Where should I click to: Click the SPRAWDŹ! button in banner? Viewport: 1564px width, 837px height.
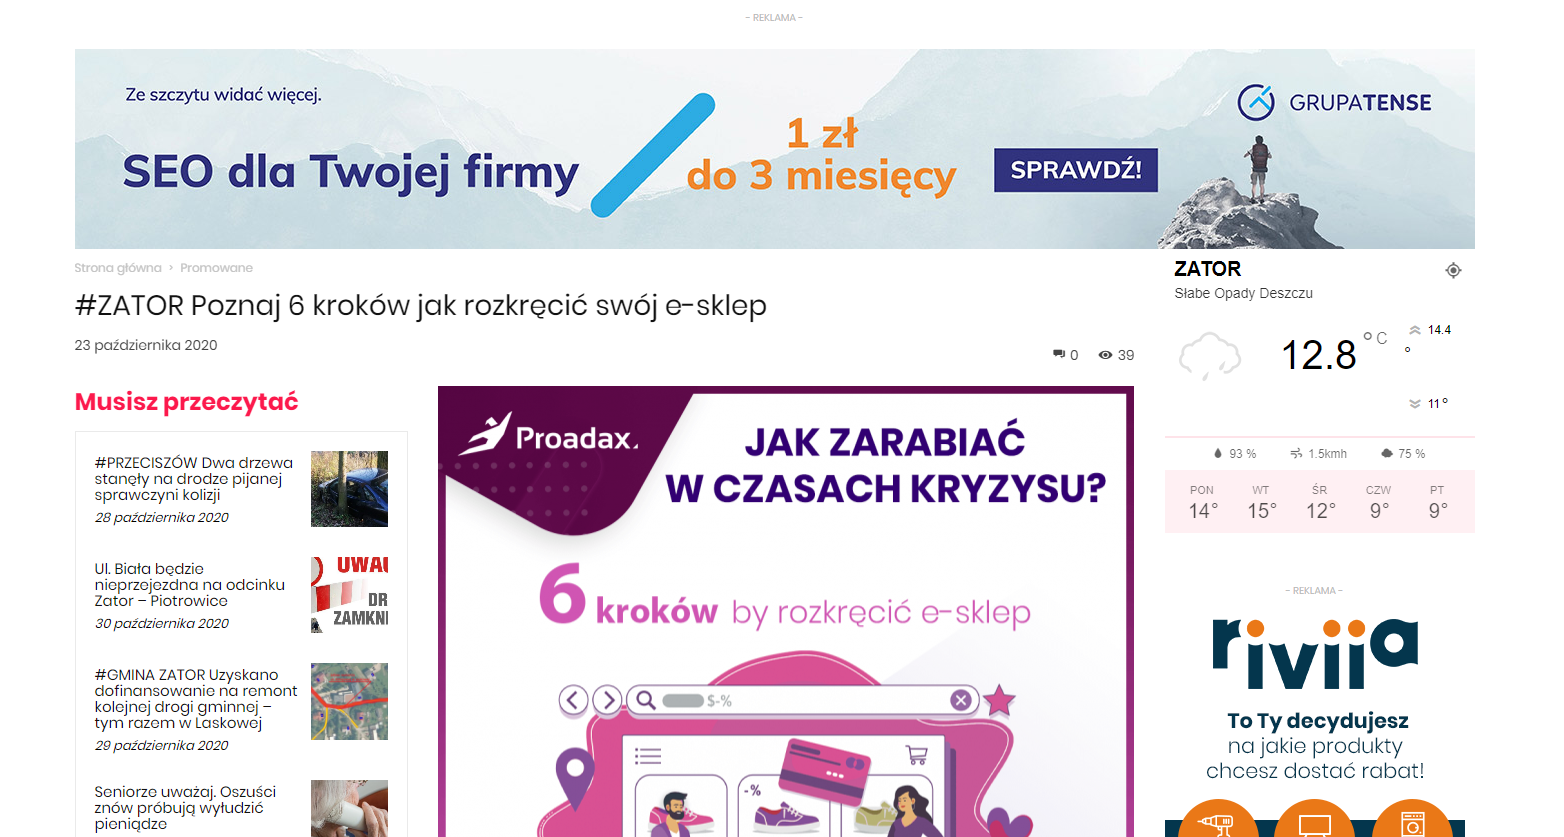click(1076, 170)
